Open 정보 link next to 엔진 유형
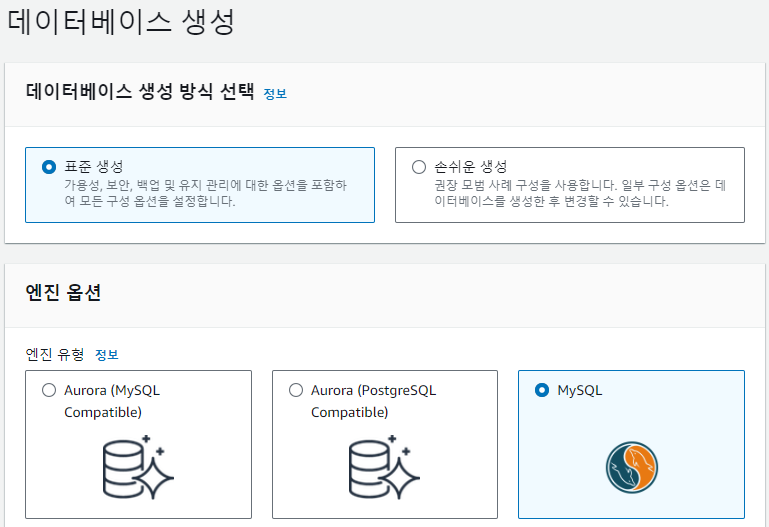The image size is (769, 527). click(x=106, y=354)
